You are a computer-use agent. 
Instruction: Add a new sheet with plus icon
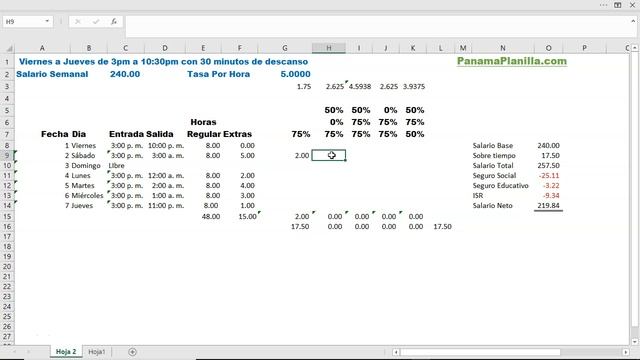click(132, 351)
